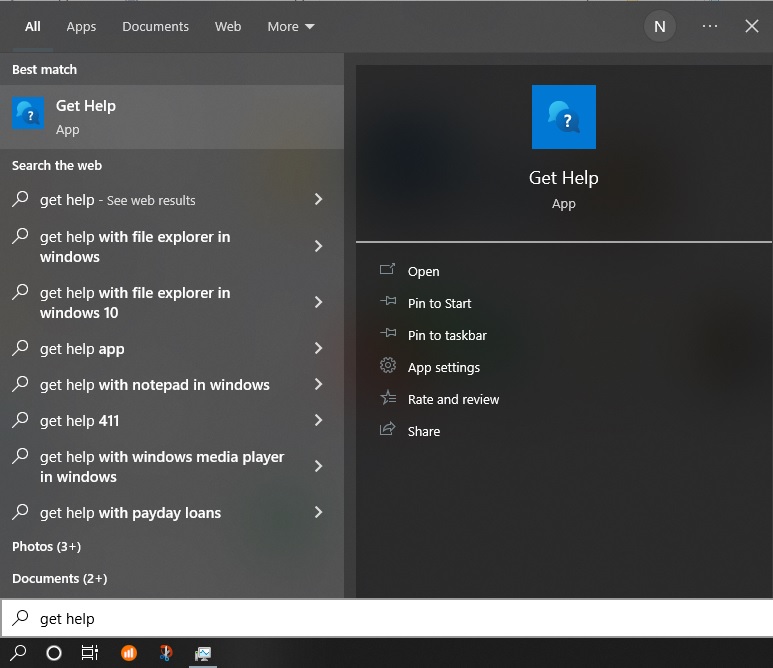The height and width of the screenshot is (668, 773).
Task: Select Share for the Get Help app
Action: point(424,431)
